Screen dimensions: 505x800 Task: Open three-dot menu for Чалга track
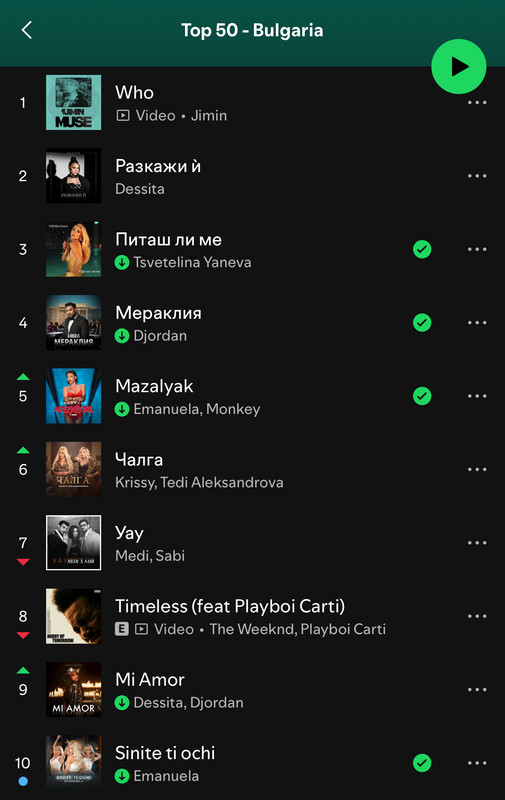pos(477,469)
